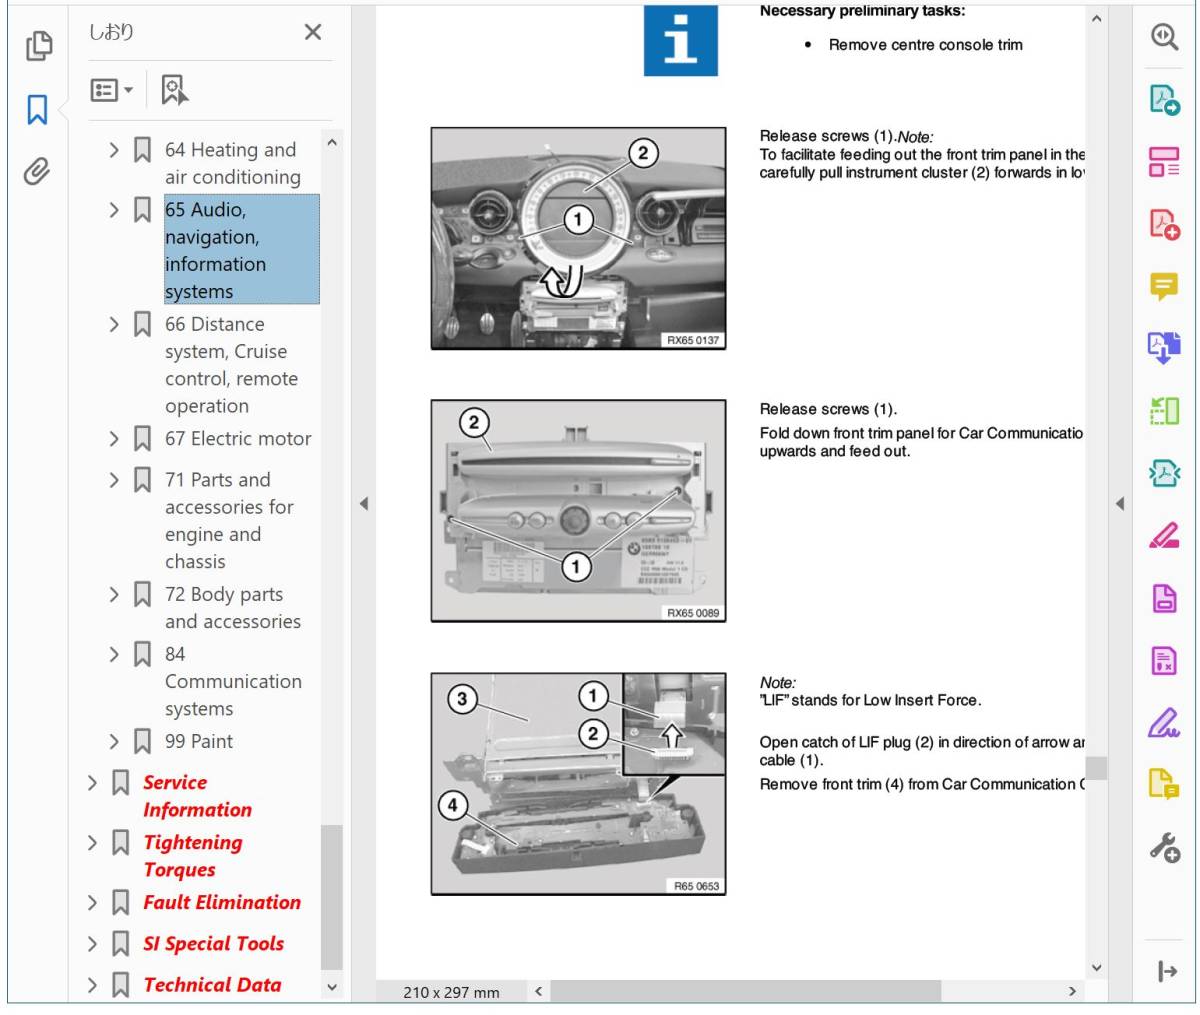The height and width of the screenshot is (1015, 1200).
Task: Click the find current bookmark icon
Action: [x=174, y=90]
